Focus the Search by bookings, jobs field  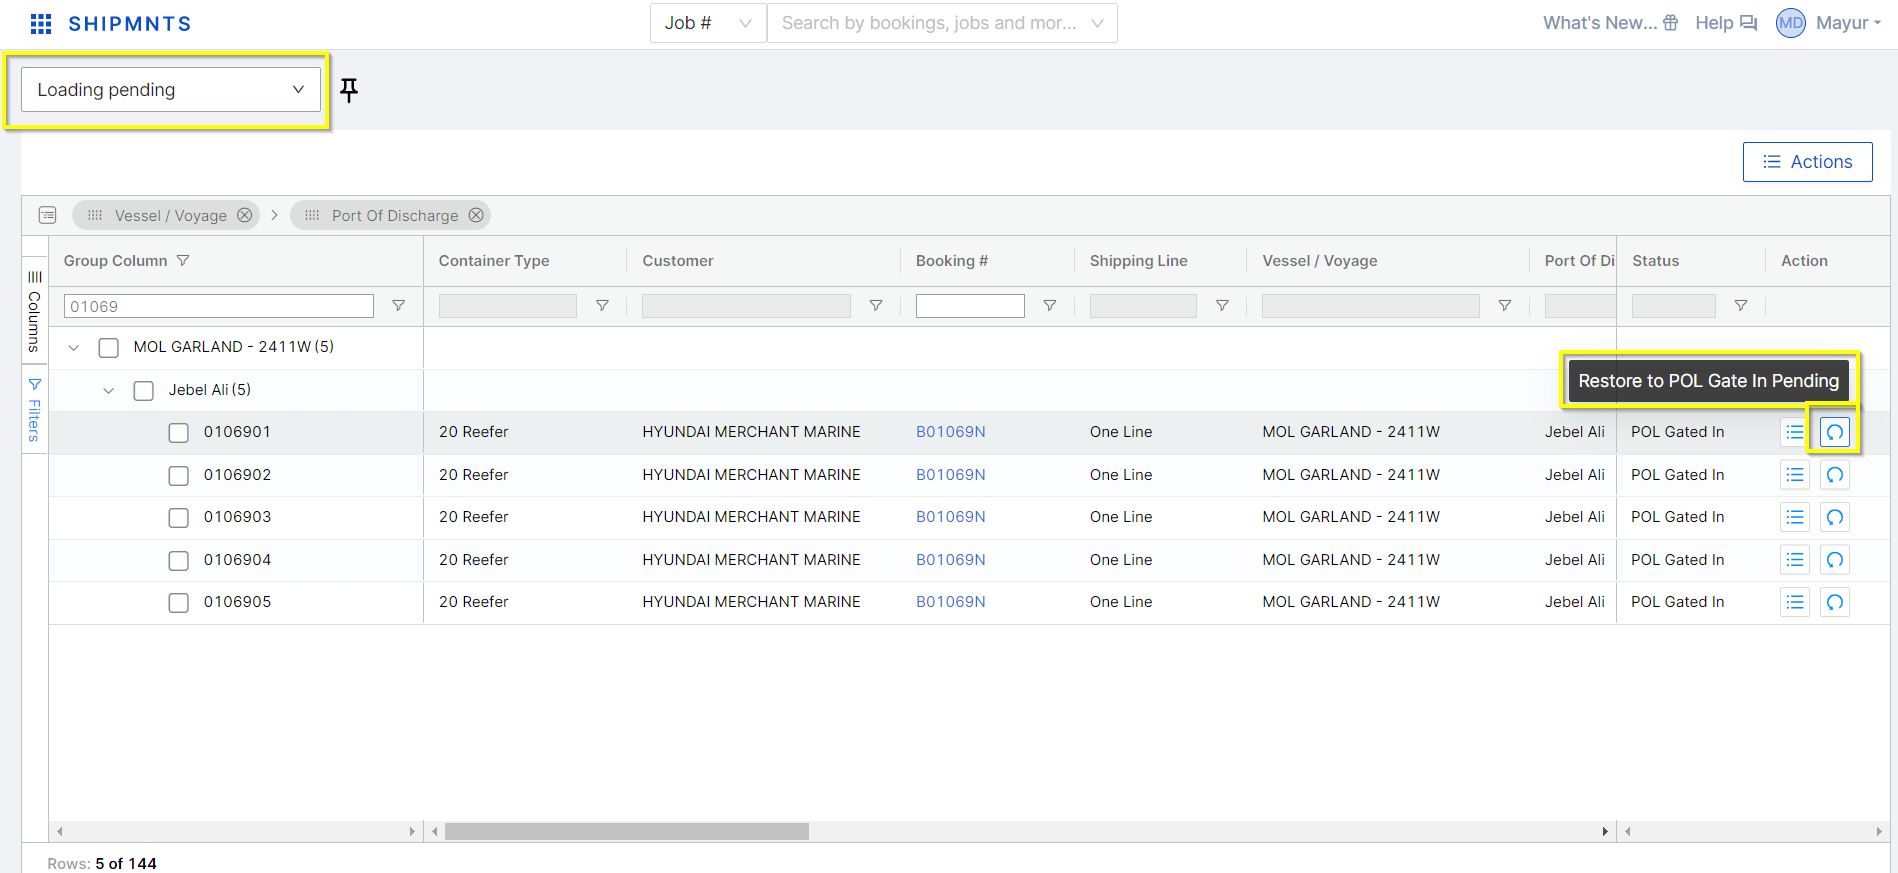pyautogui.click(x=942, y=23)
